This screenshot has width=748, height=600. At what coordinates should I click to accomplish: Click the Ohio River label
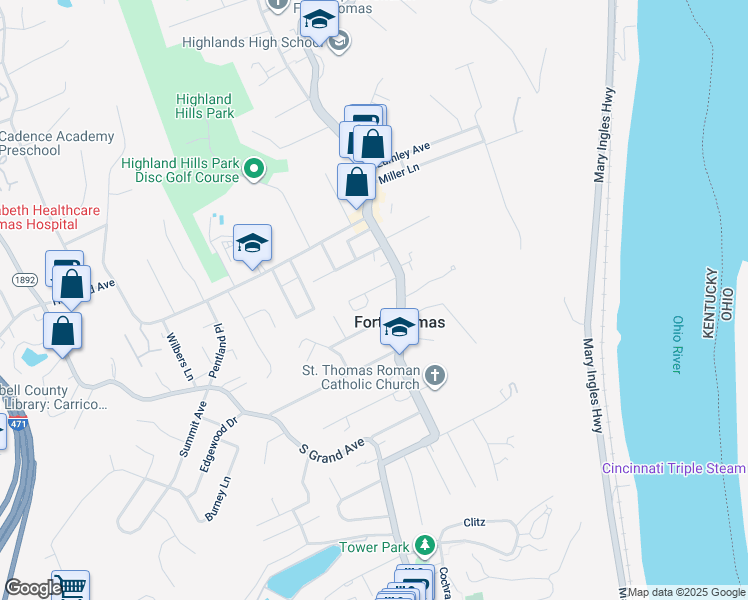point(677,344)
